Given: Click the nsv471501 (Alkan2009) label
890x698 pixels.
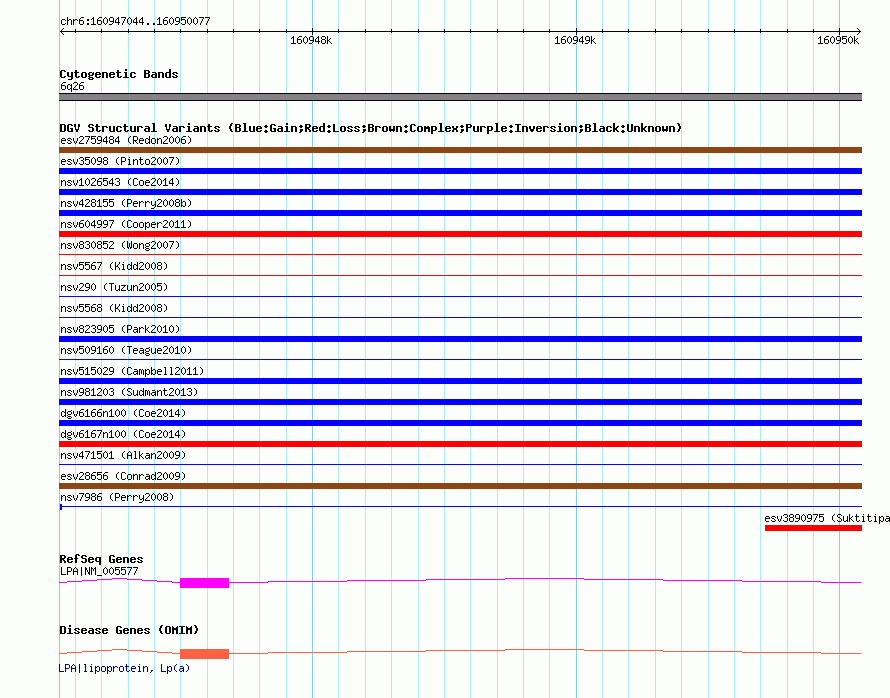Looking at the screenshot, I should [123, 455].
